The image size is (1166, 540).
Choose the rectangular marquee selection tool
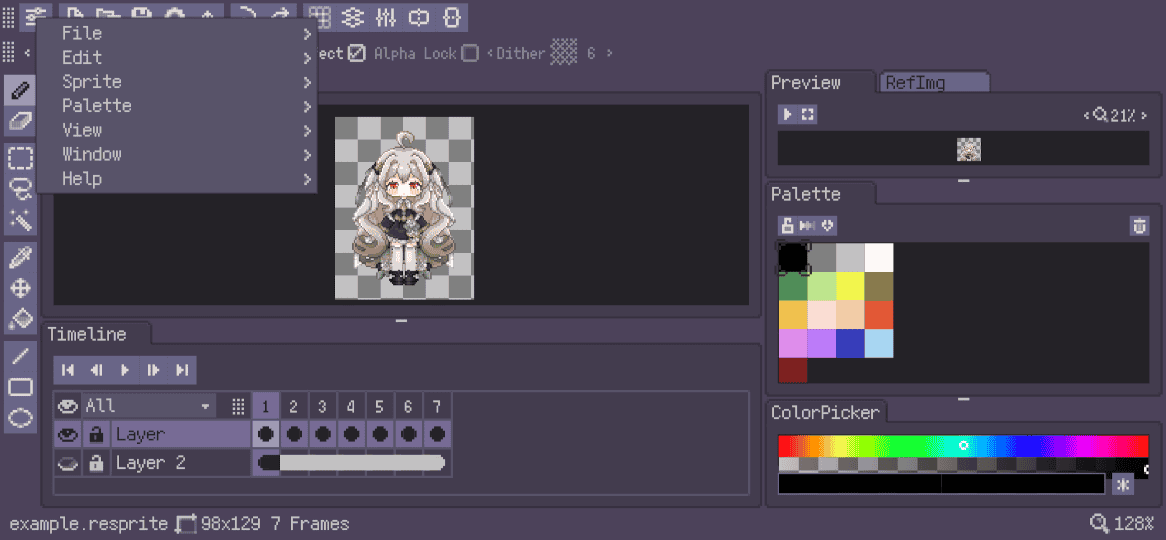pyautogui.click(x=20, y=158)
